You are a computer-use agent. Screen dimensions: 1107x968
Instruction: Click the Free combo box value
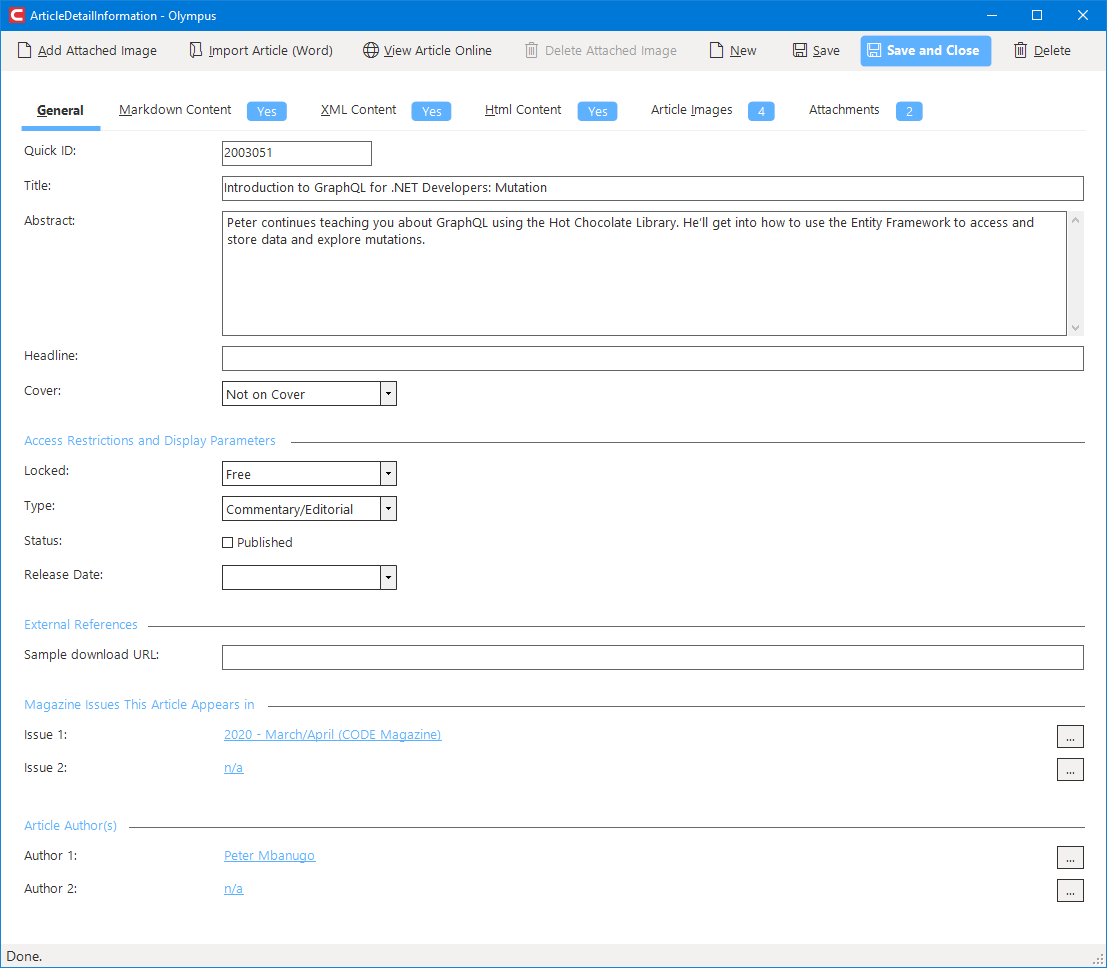(x=238, y=474)
